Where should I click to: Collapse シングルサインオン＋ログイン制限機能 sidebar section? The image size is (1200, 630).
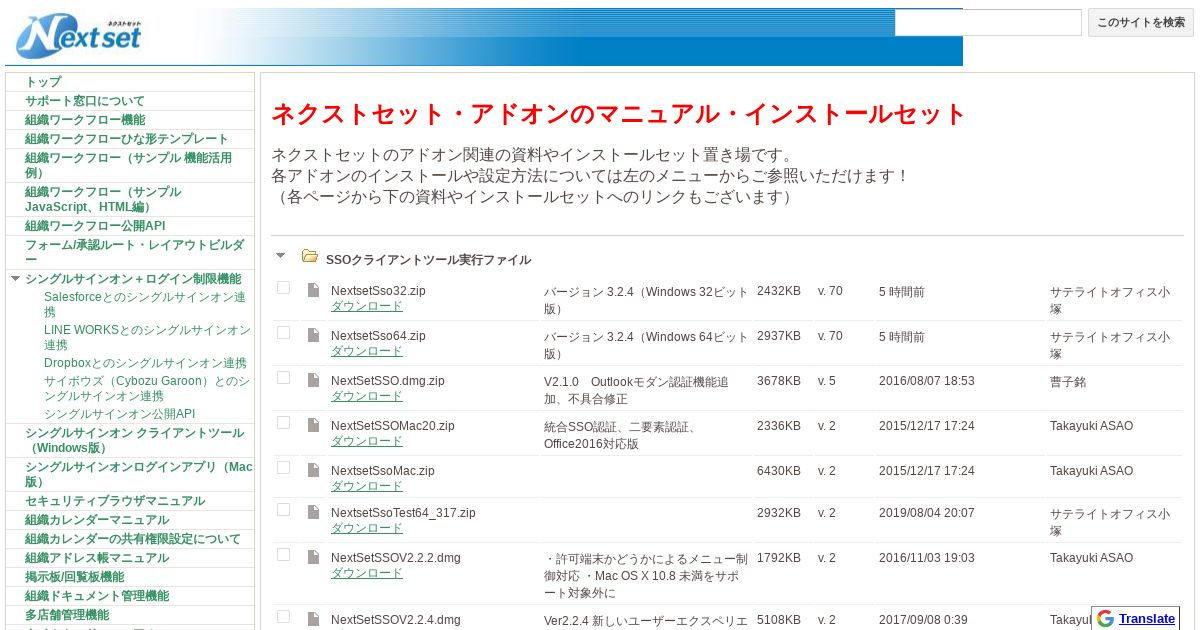15,279
